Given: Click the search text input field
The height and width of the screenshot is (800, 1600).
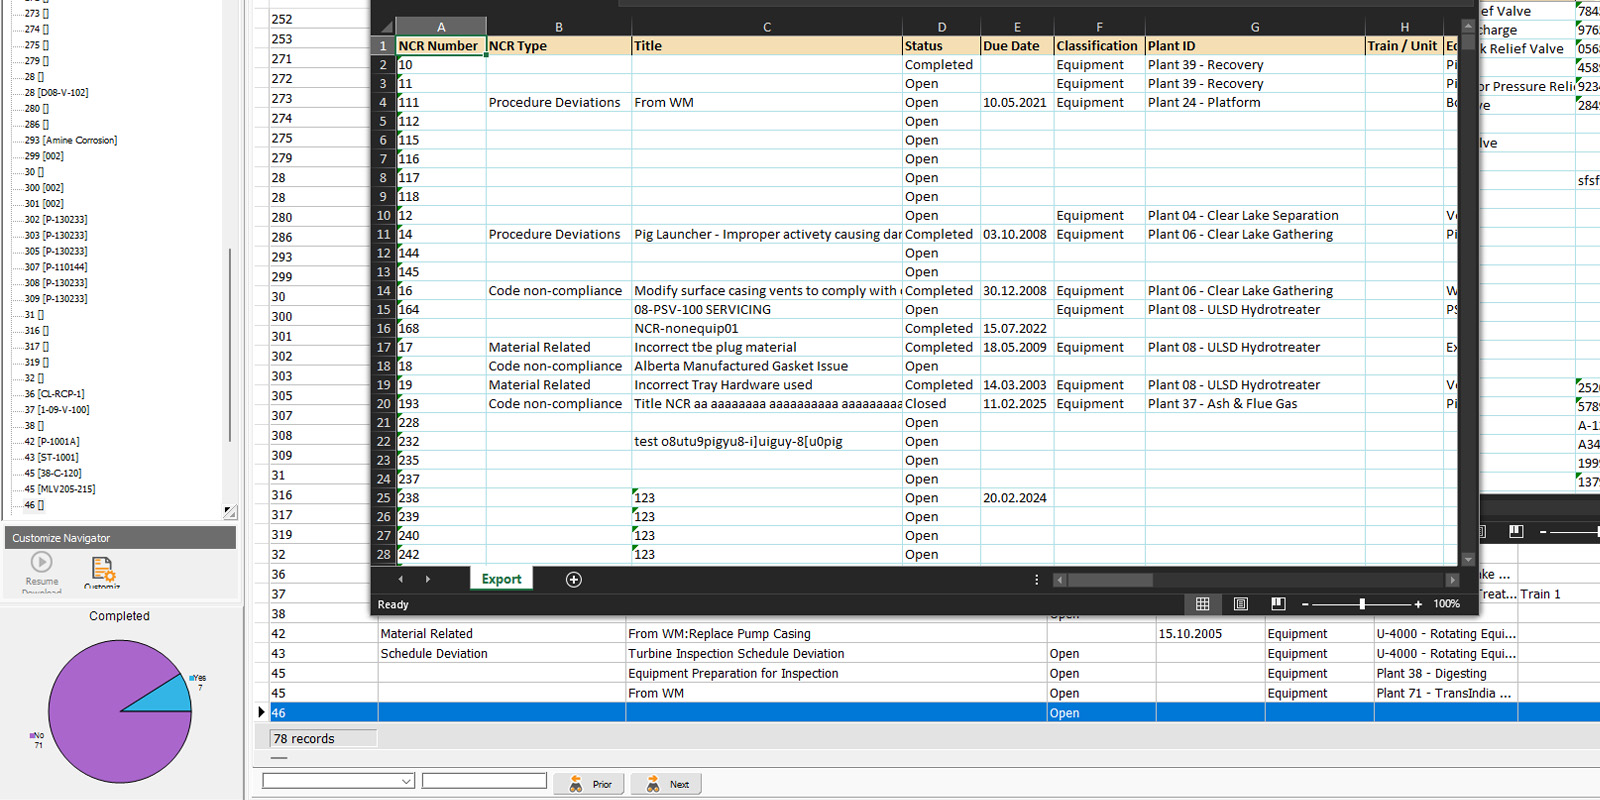Looking at the screenshot, I should click(484, 781).
